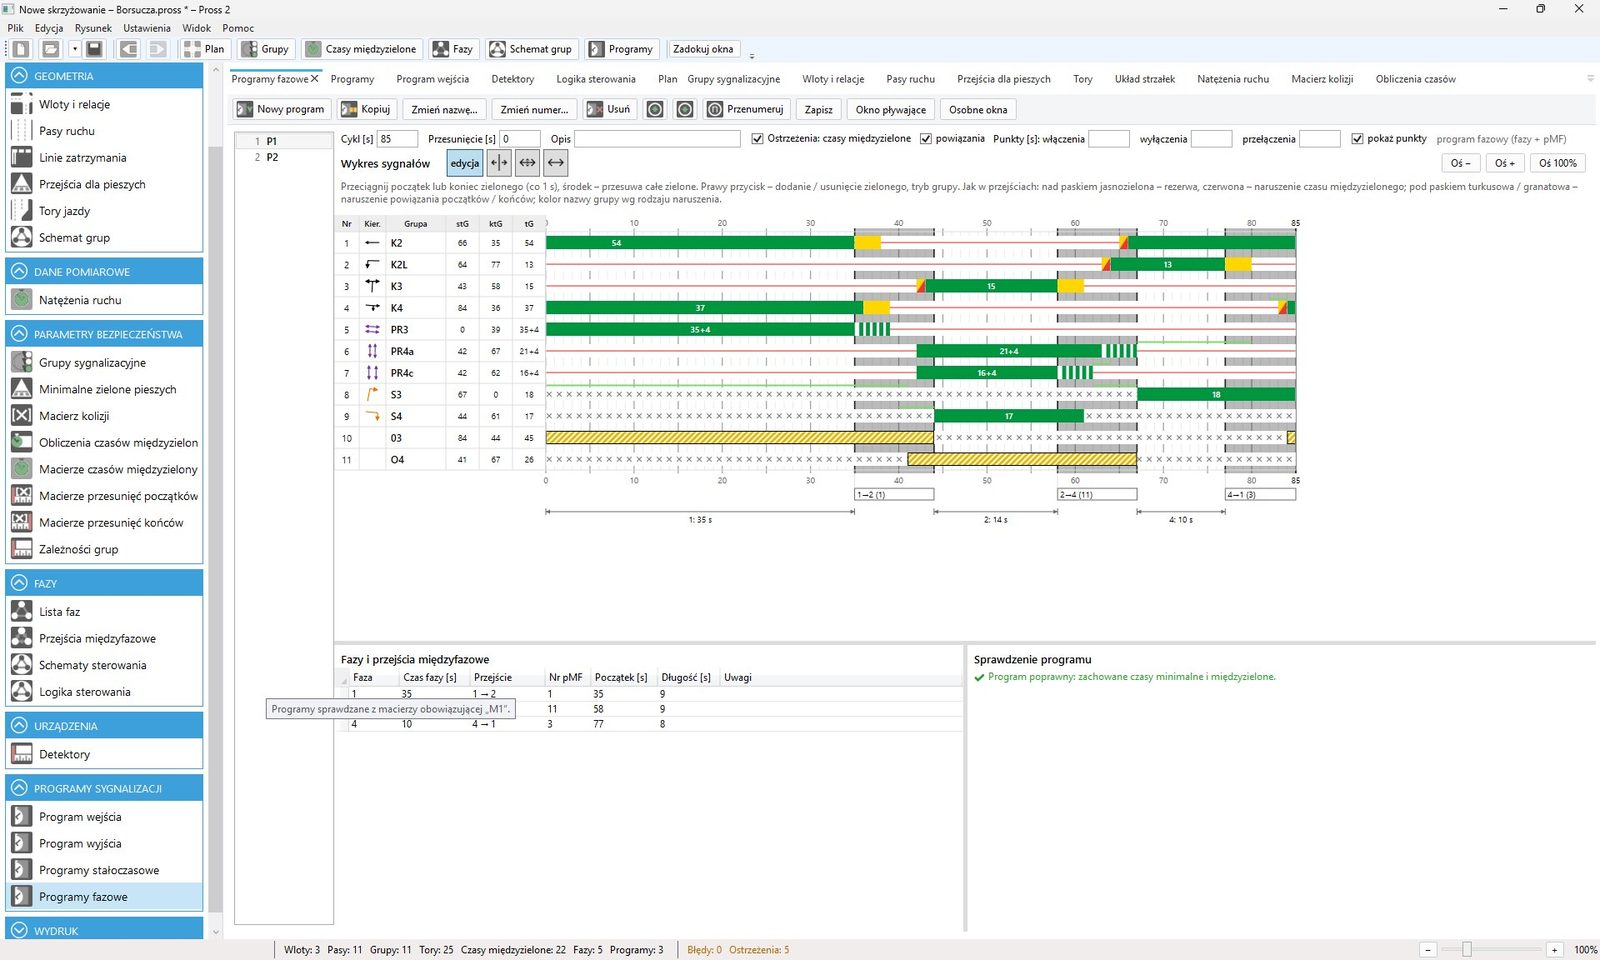The height and width of the screenshot is (960, 1600).
Task: Collapse the PROGRAMY SYGNALIZACJI section
Action: (x=19, y=789)
